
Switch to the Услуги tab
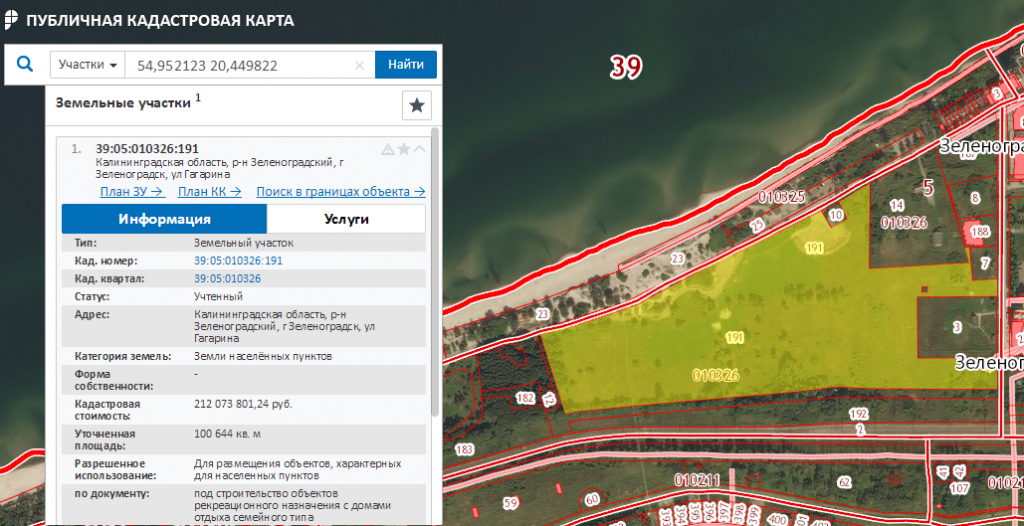[x=346, y=219]
